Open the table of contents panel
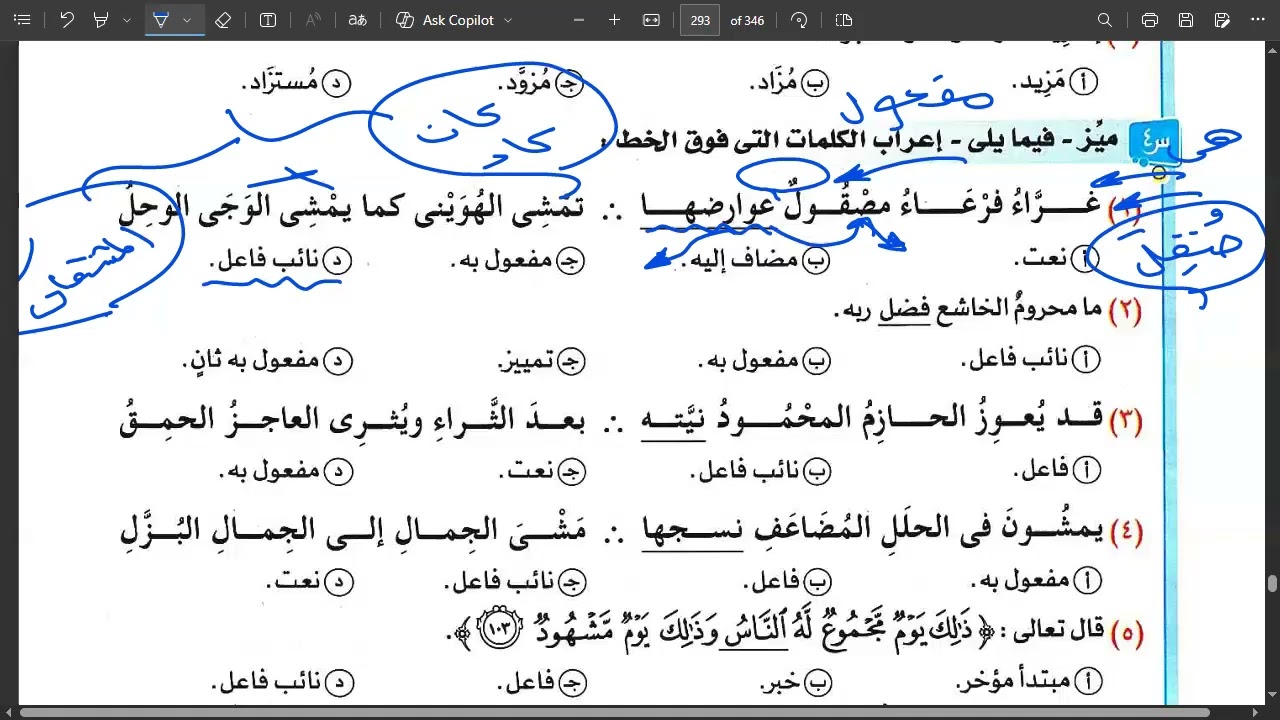Image resolution: width=1280 pixels, height=720 pixels. 23,20
